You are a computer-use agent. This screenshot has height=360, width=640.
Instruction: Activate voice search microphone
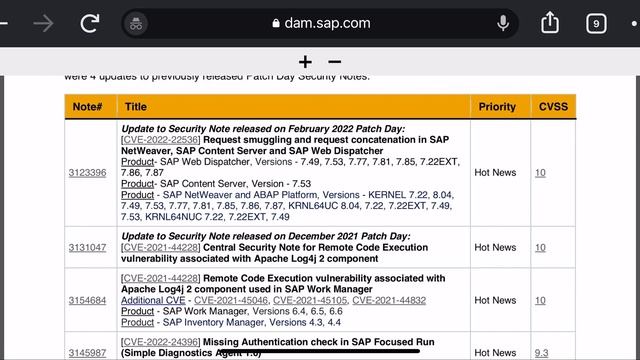click(503, 23)
